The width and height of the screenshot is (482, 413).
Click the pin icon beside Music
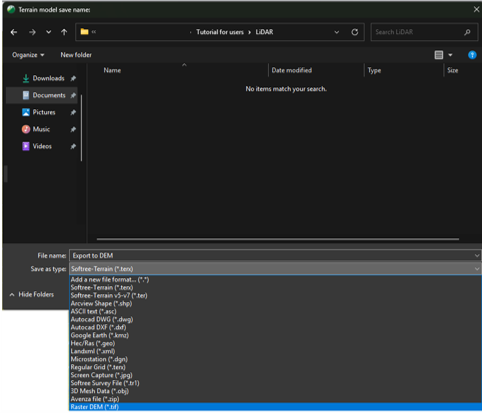[x=73, y=130]
